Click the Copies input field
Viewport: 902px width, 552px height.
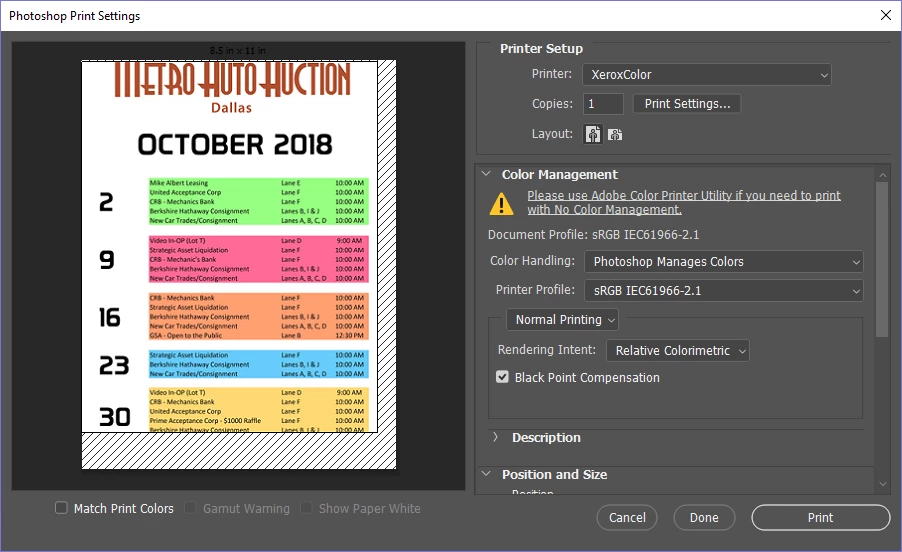(x=603, y=104)
